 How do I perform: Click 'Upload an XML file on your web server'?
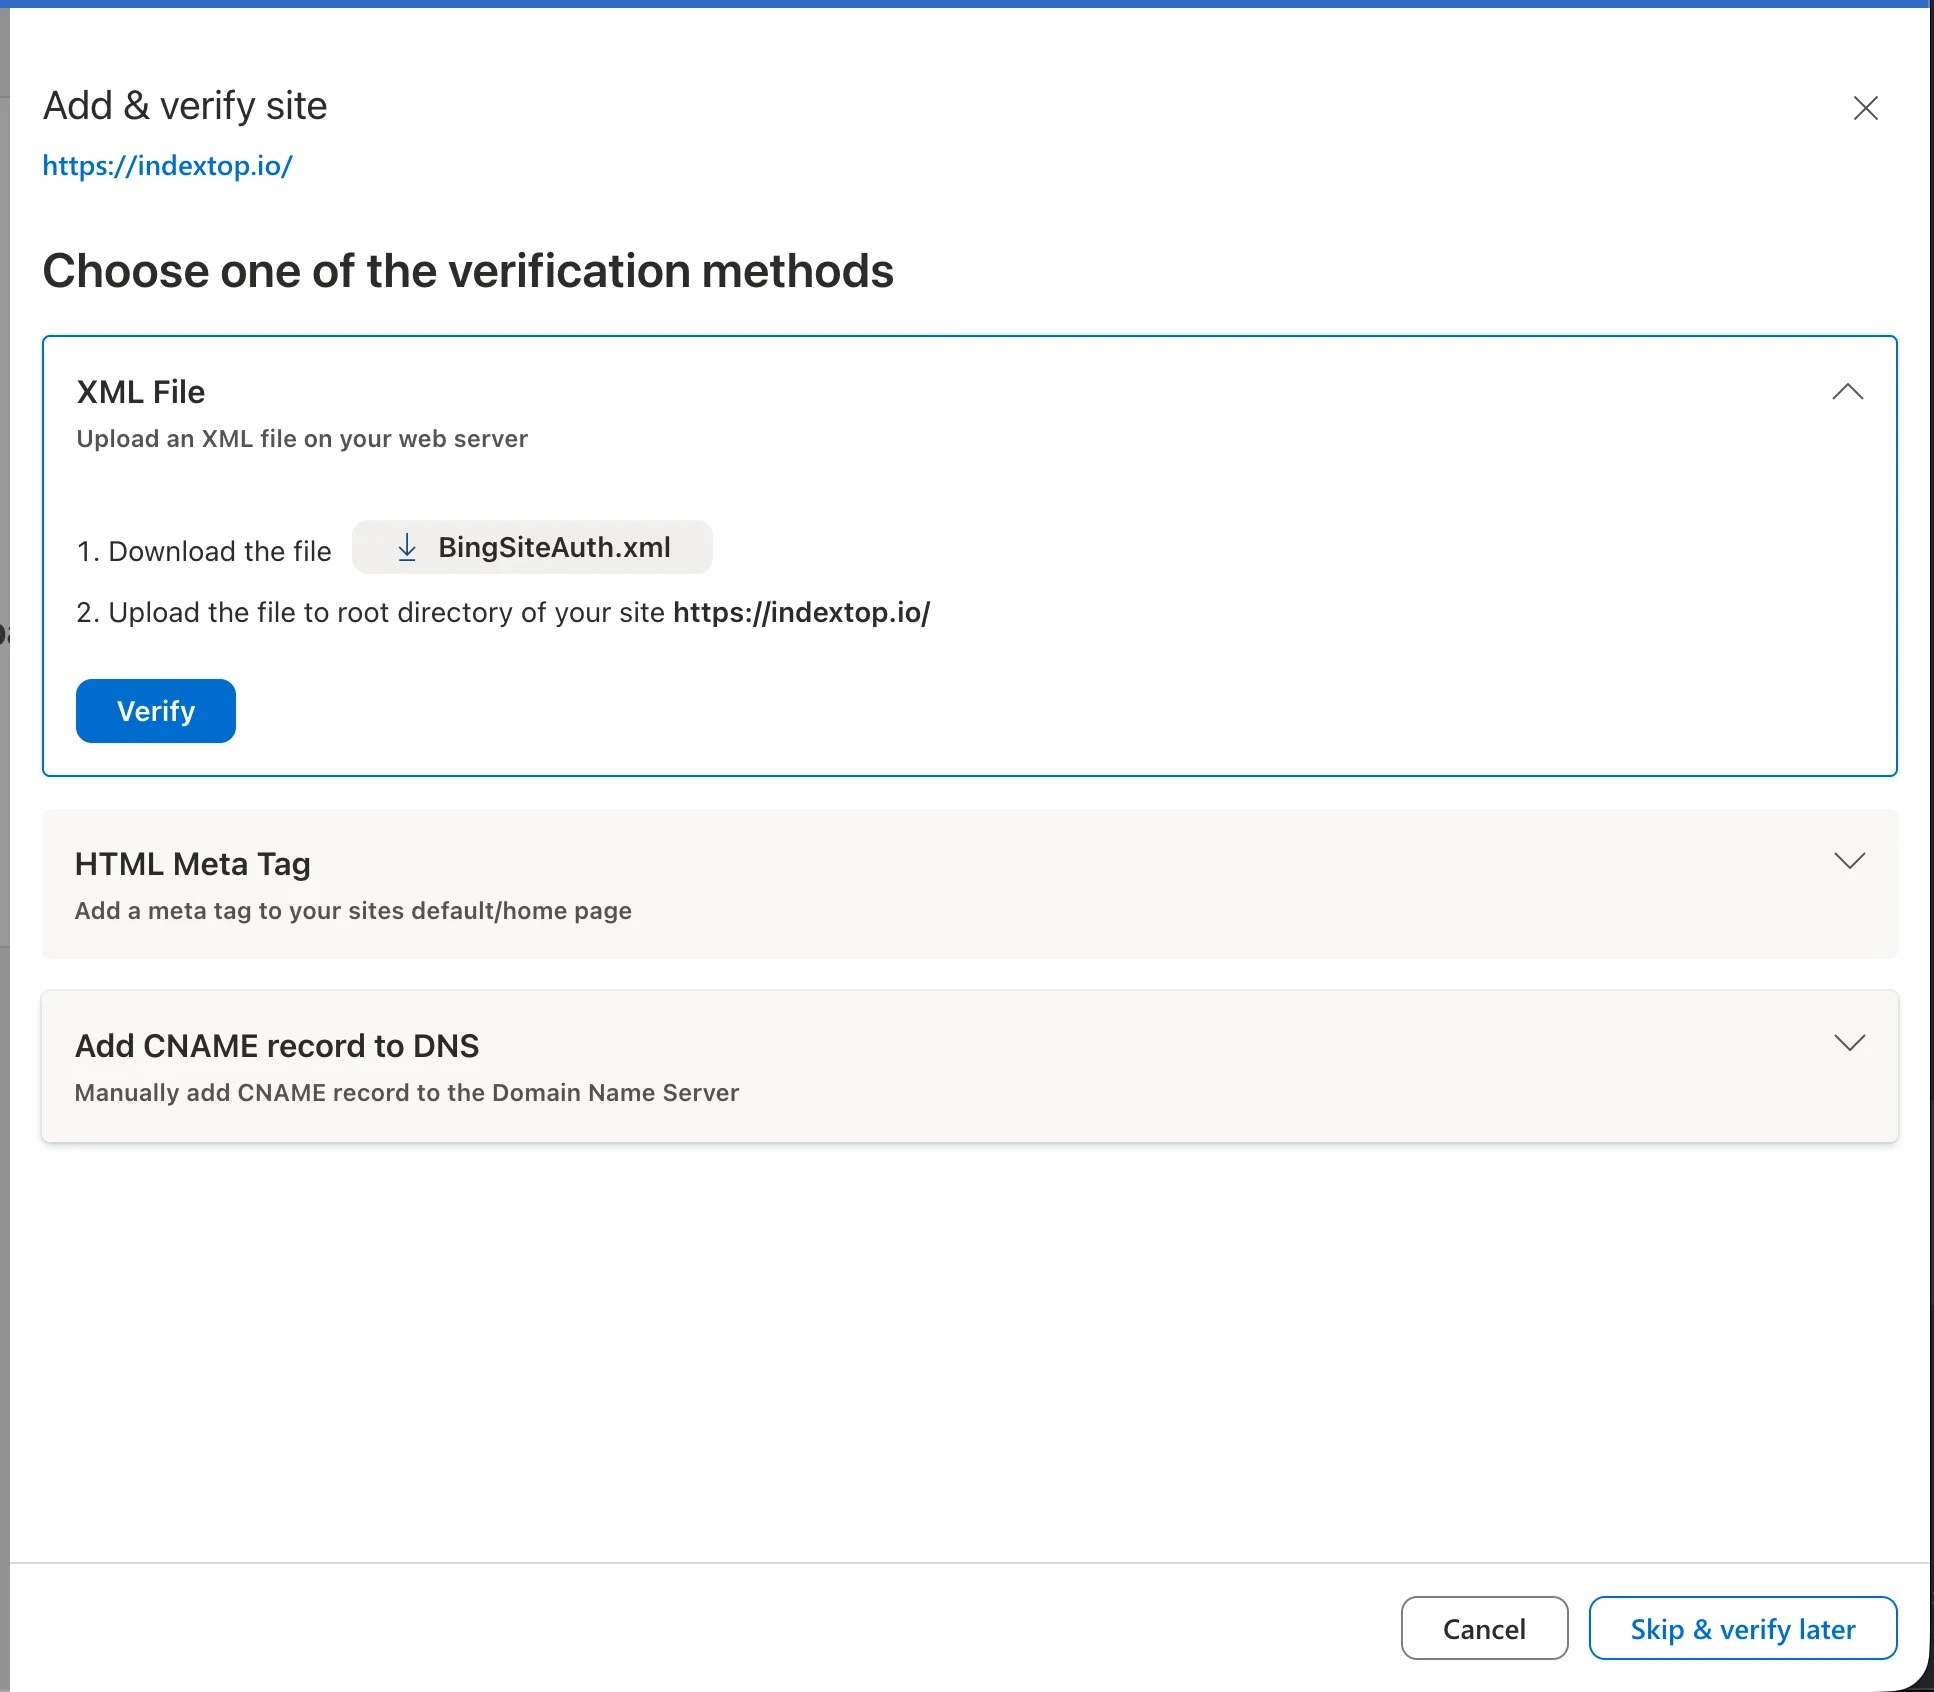coord(302,439)
